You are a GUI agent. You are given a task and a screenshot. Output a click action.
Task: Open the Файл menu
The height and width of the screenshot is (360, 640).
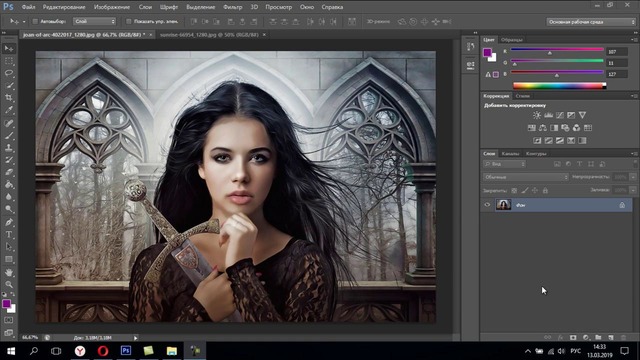(28, 7)
